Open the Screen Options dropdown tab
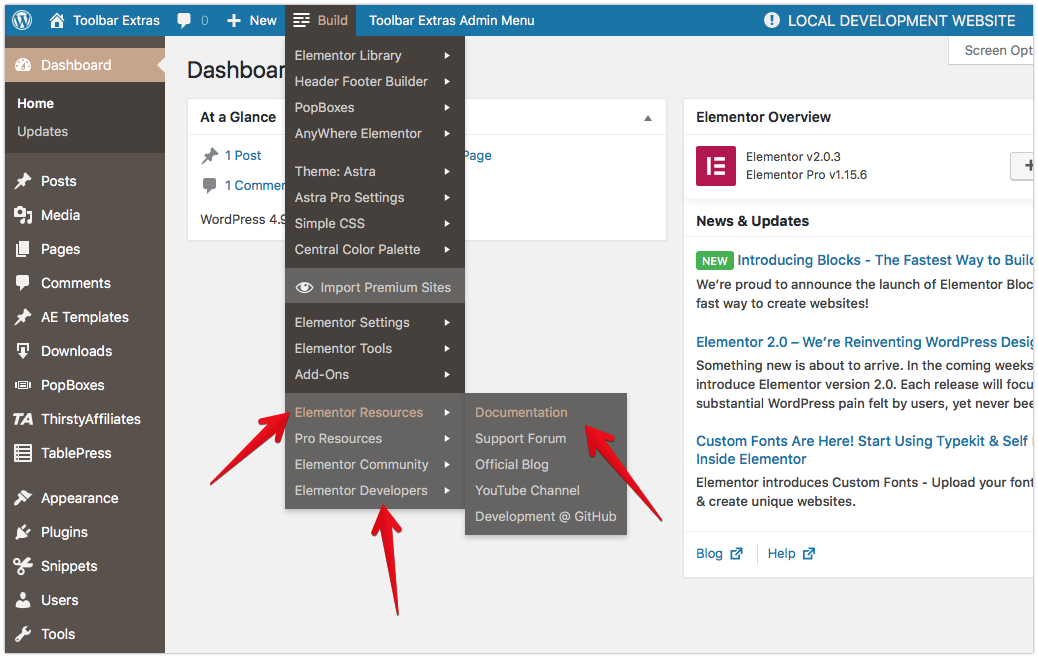The image size is (1038, 658). click(x=995, y=51)
